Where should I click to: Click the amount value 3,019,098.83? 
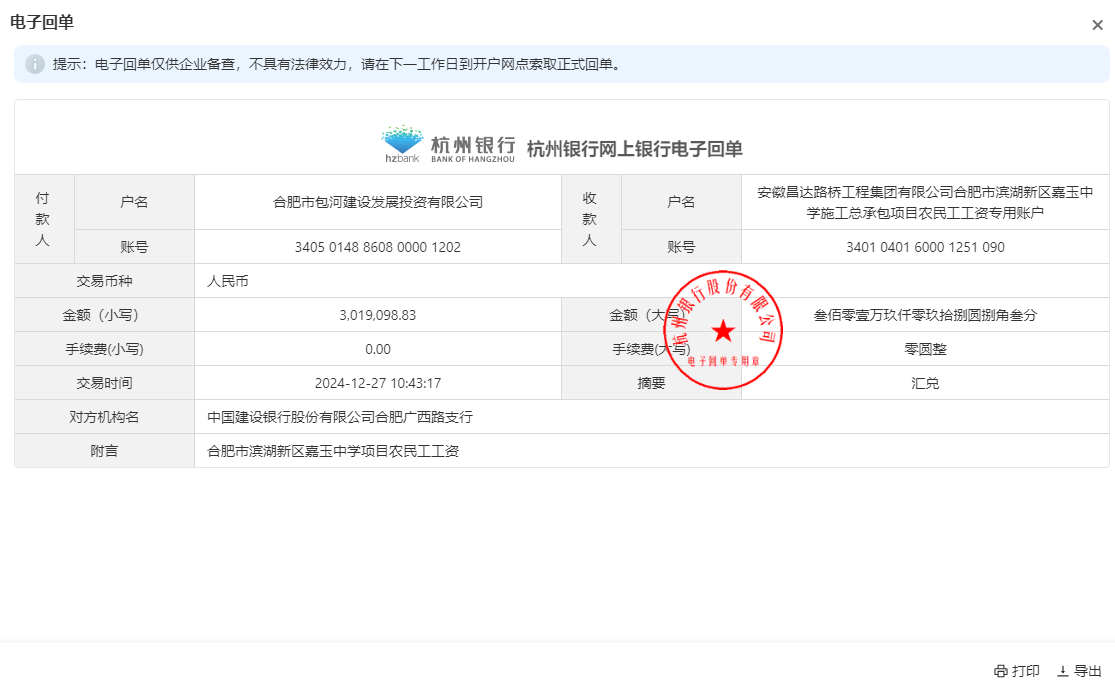pyautogui.click(x=378, y=315)
